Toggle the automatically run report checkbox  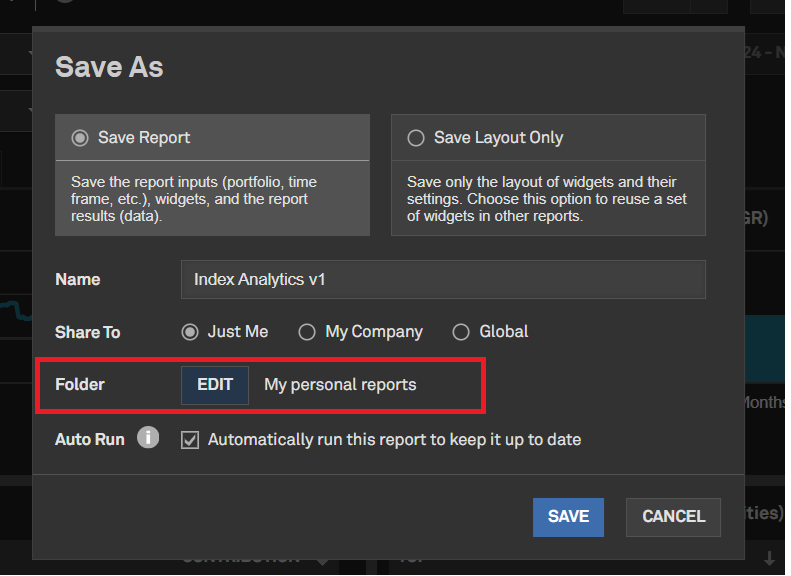click(190, 439)
